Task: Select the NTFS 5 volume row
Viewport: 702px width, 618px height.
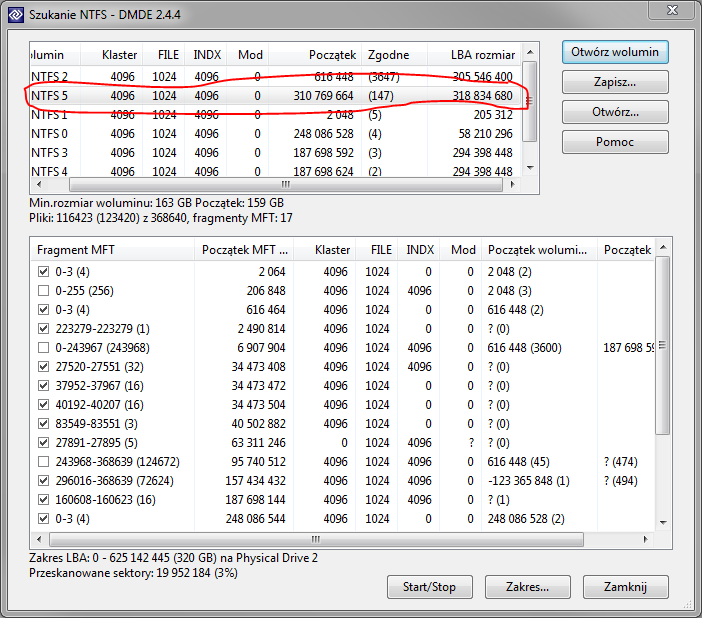Action: click(276, 96)
